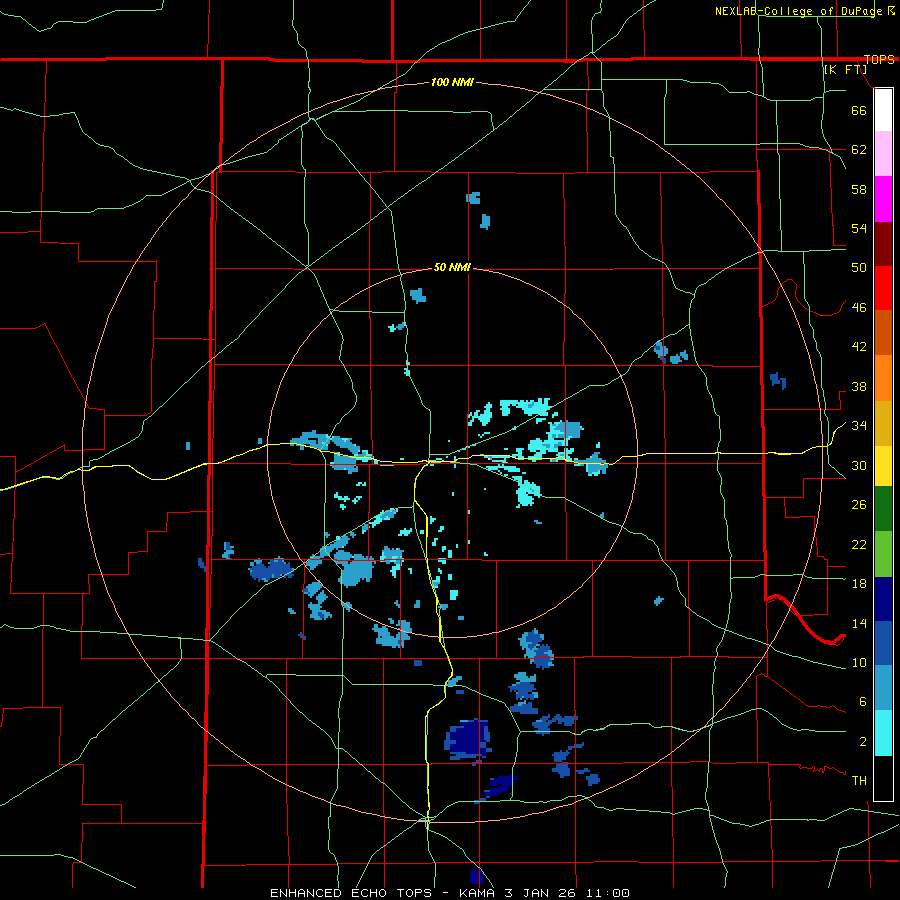Pick the bright orange legend swatch
The height and width of the screenshot is (900, 900).
pyautogui.click(x=883, y=377)
